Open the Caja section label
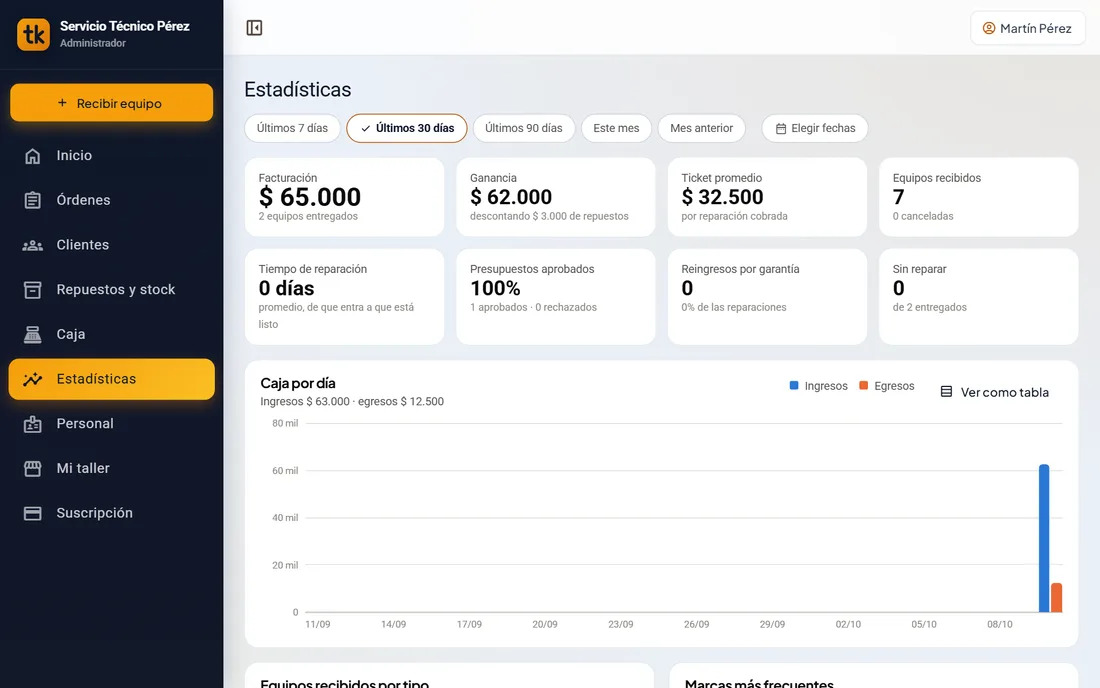This screenshot has width=1100, height=688. point(71,335)
